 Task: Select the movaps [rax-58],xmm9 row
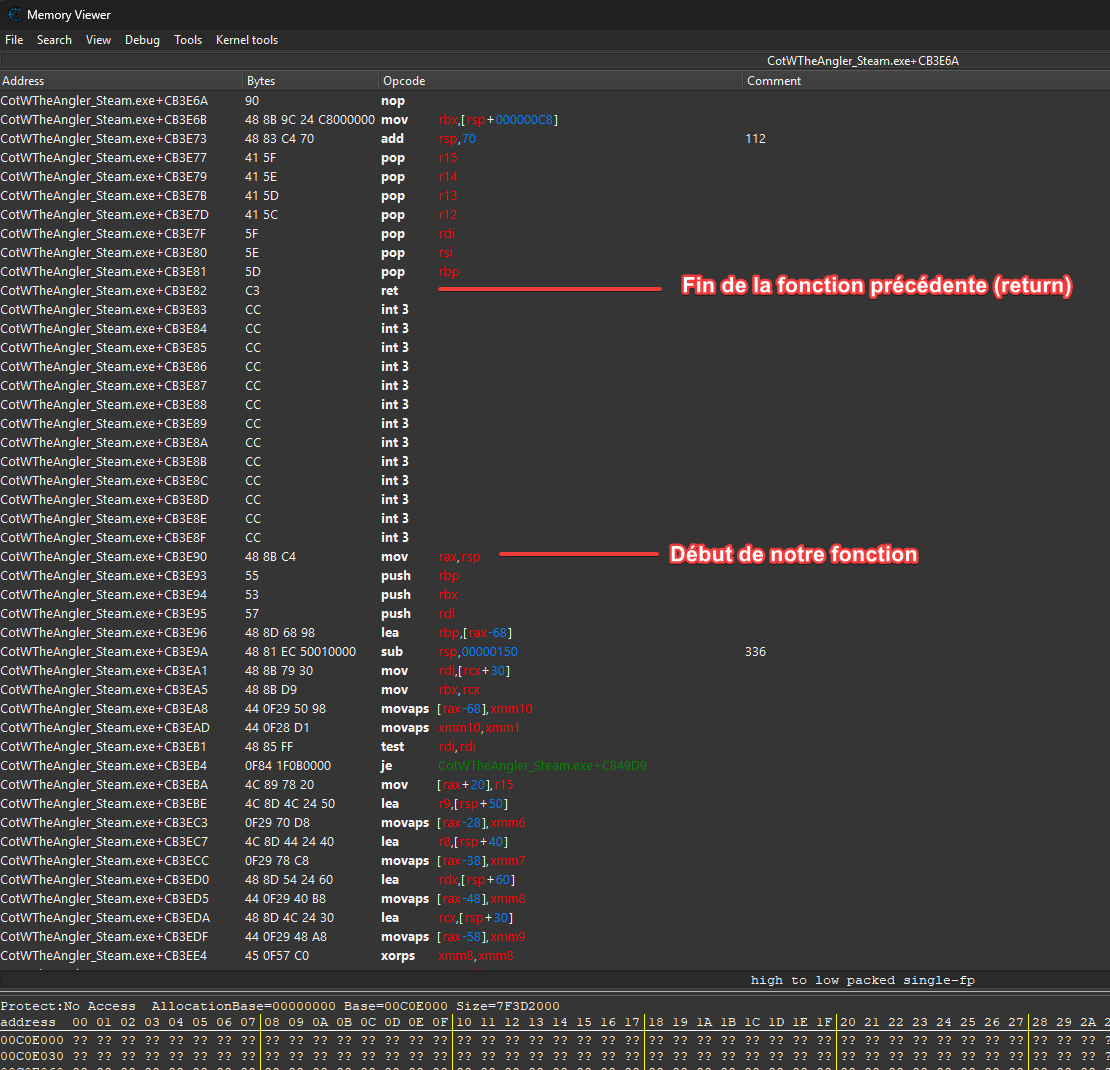tap(555, 937)
